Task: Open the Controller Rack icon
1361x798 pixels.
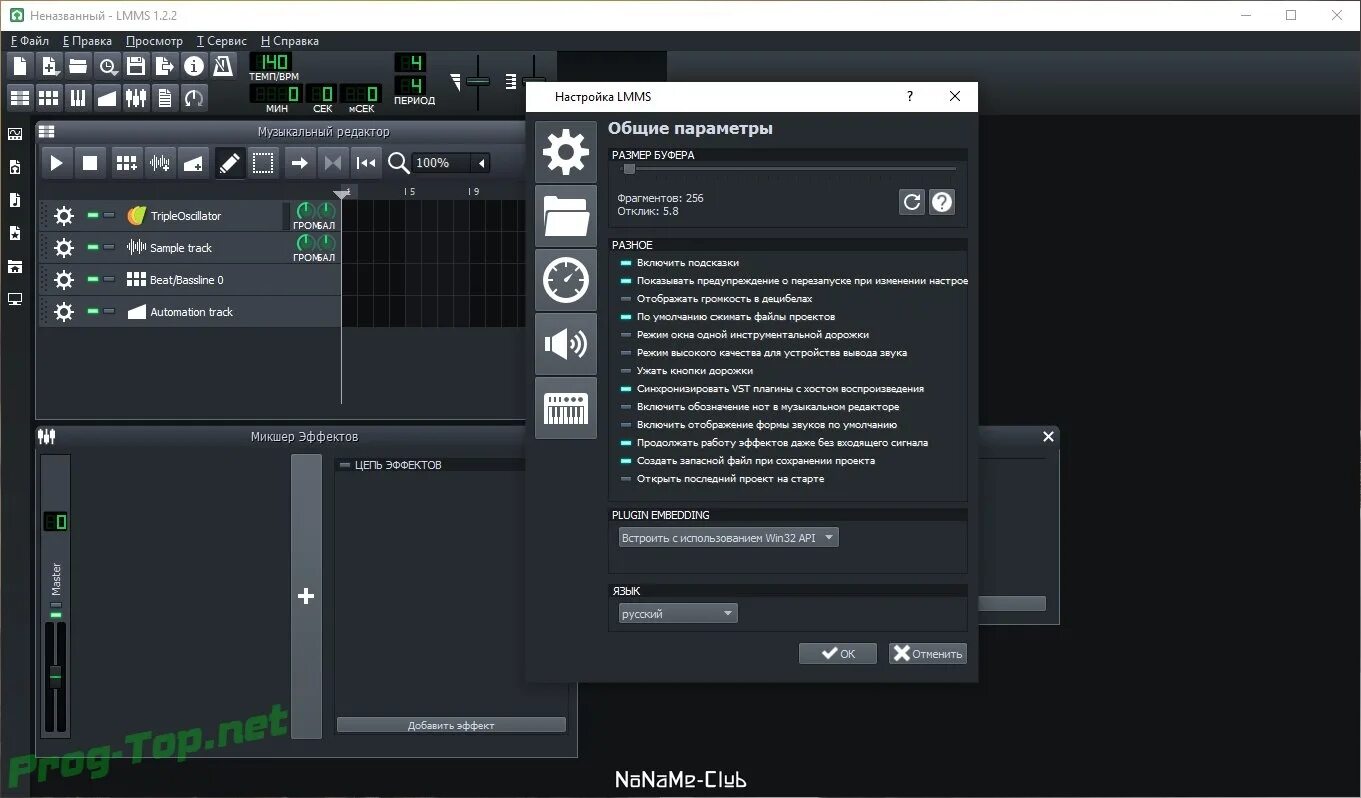Action: [x=194, y=97]
